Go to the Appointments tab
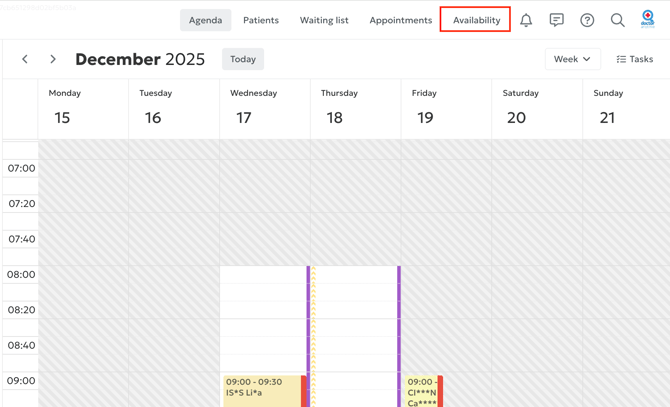670x407 pixels. tap(401, 20)
